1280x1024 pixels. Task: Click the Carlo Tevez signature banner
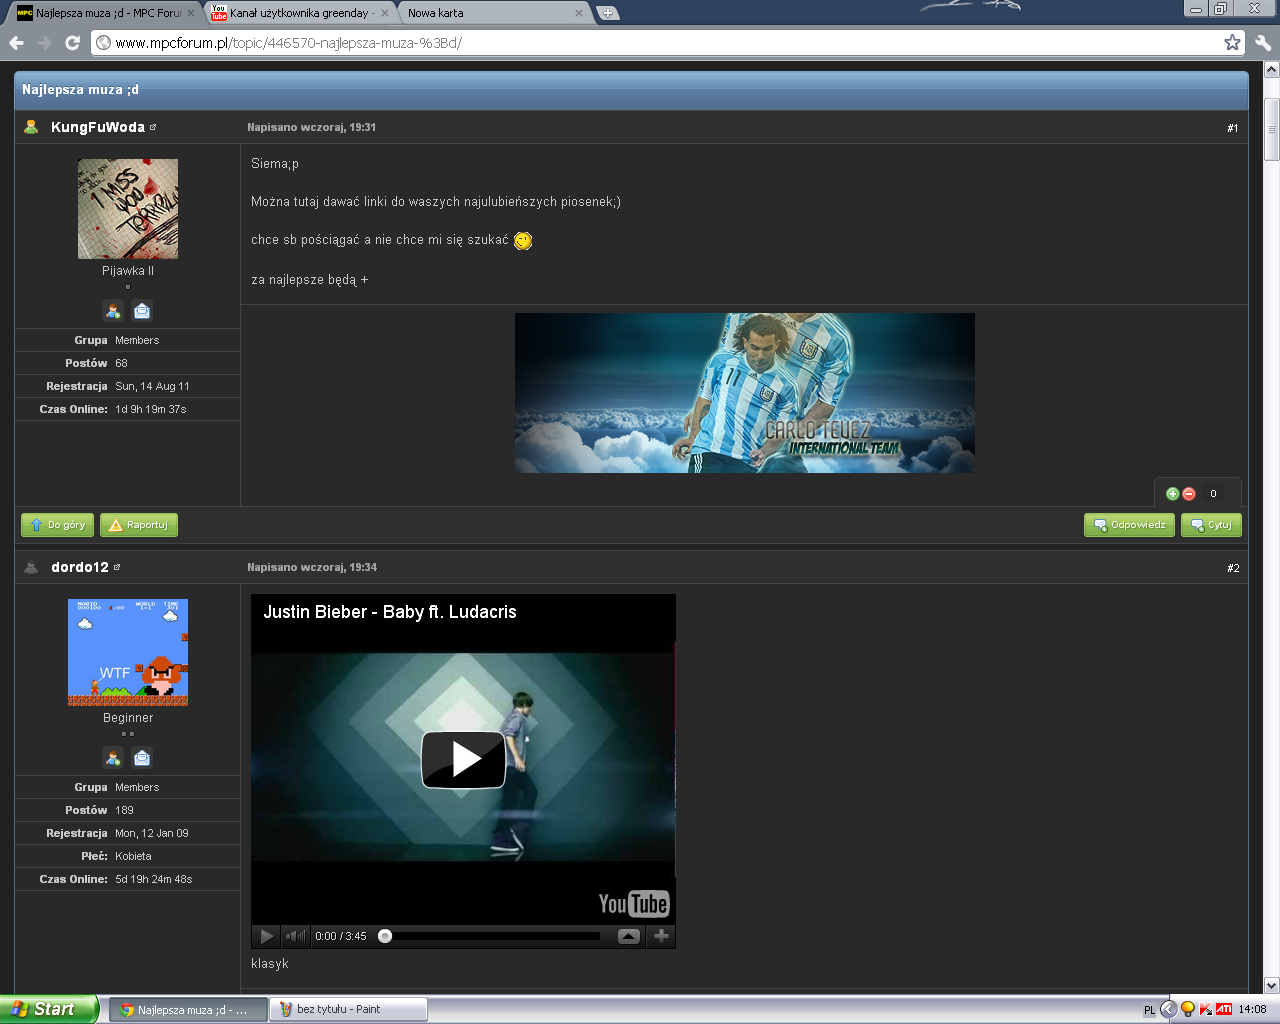click(x=745, y=393)
